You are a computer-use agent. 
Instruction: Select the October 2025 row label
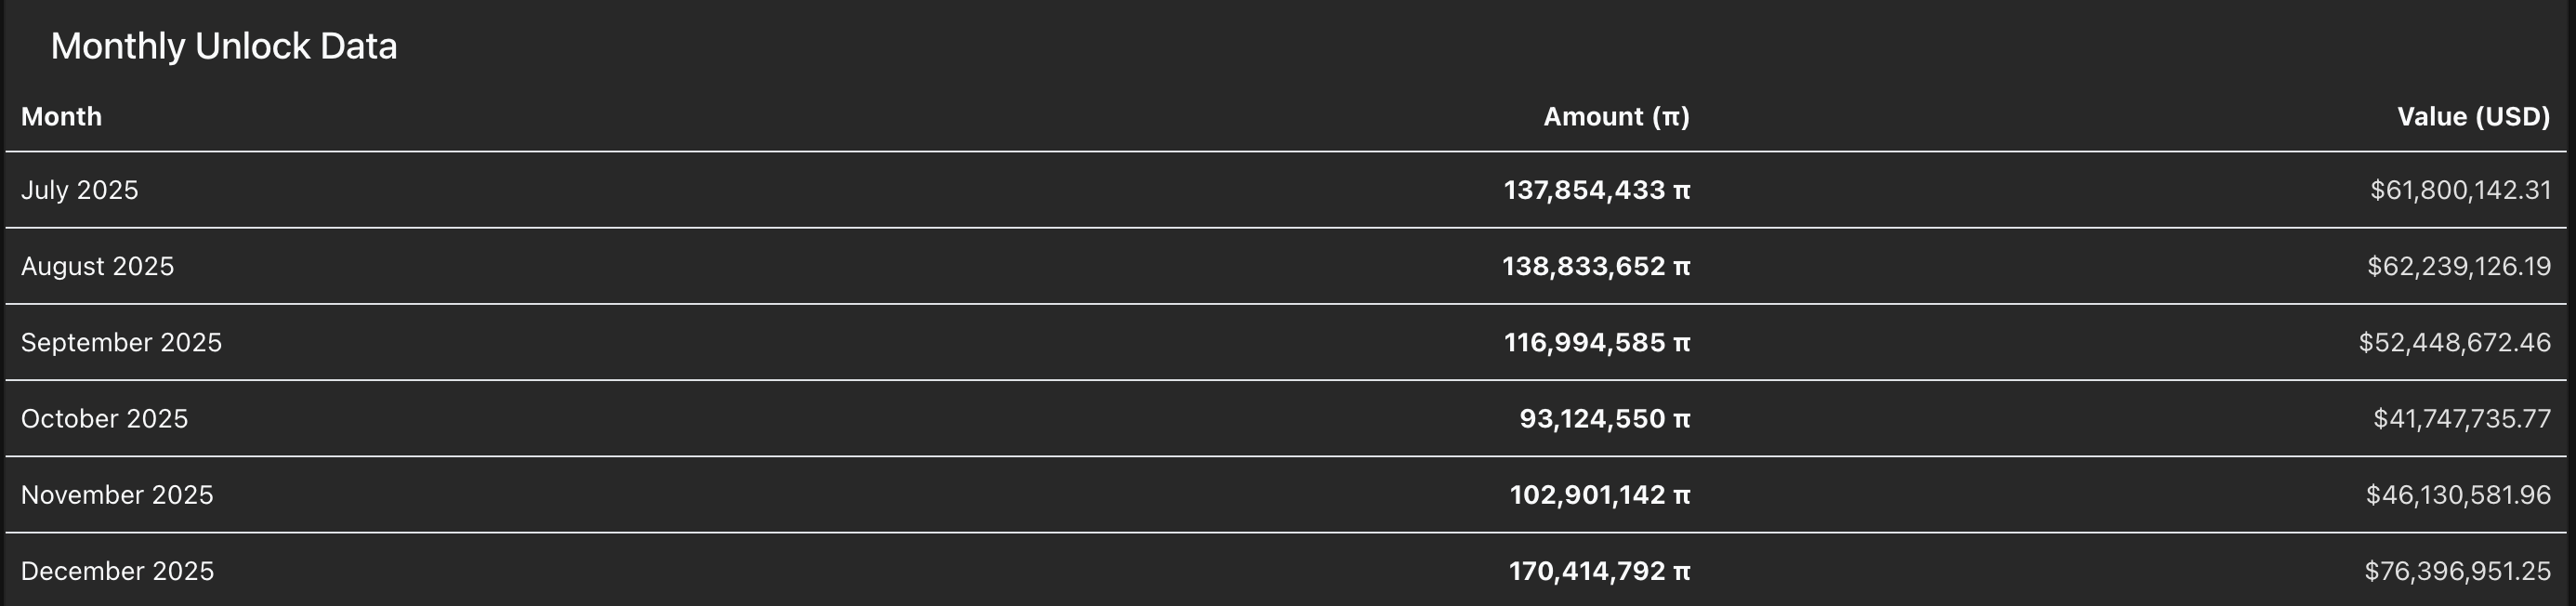(x=104, y=418)
